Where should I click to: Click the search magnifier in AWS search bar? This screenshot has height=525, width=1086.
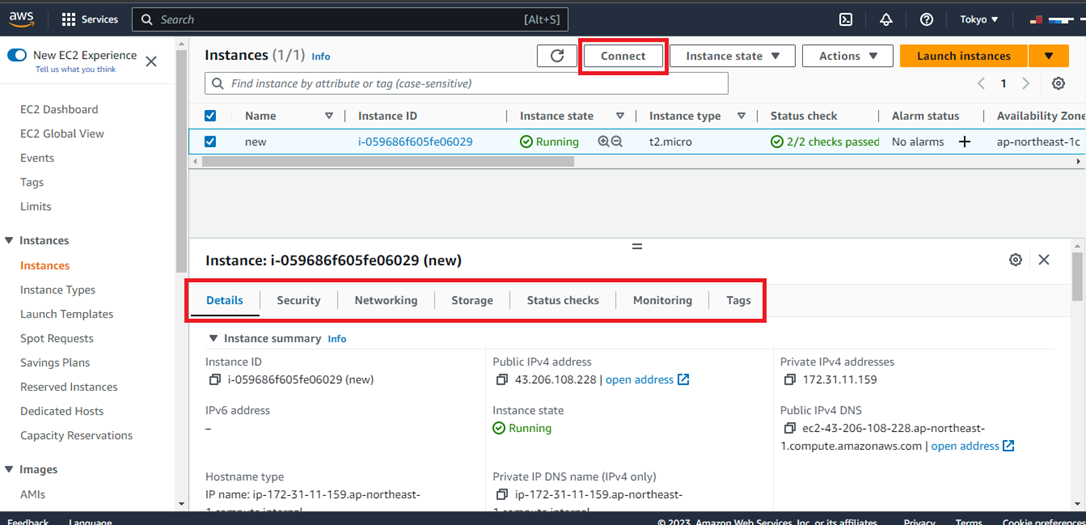coord(147,19)
